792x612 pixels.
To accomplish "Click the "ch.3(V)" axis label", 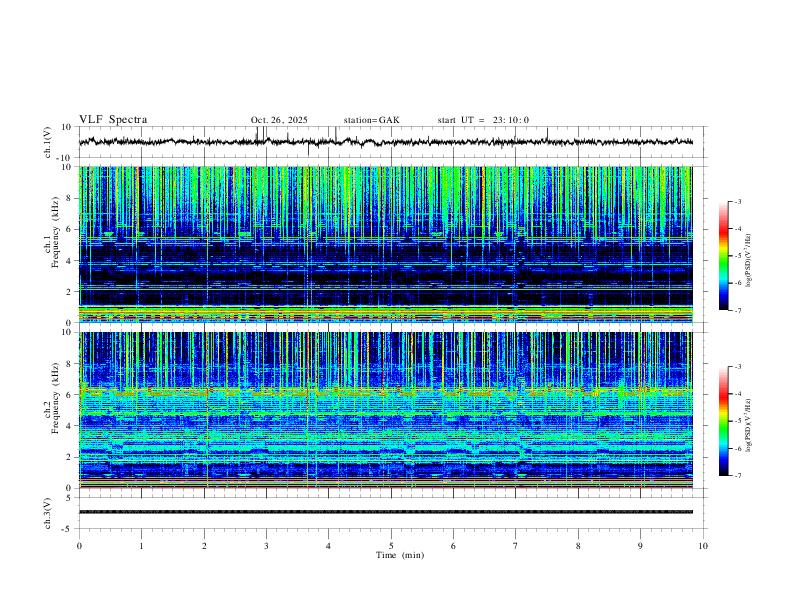I will [x=48, y=514].
